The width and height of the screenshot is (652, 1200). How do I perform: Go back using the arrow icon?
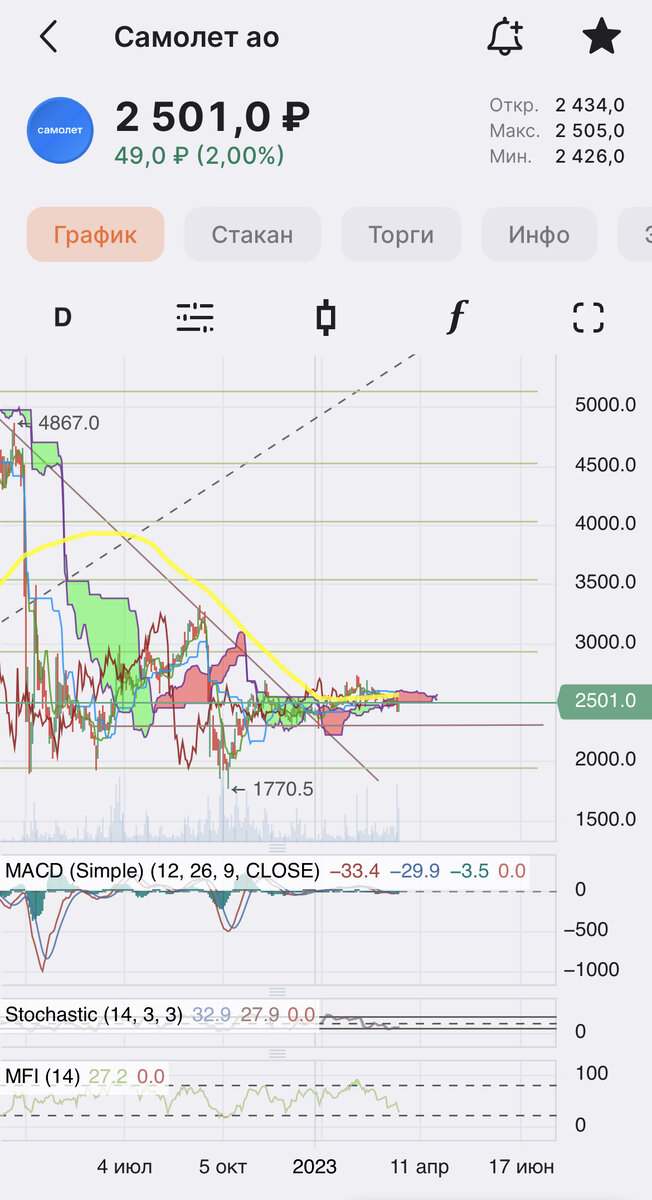pos(48,37)
